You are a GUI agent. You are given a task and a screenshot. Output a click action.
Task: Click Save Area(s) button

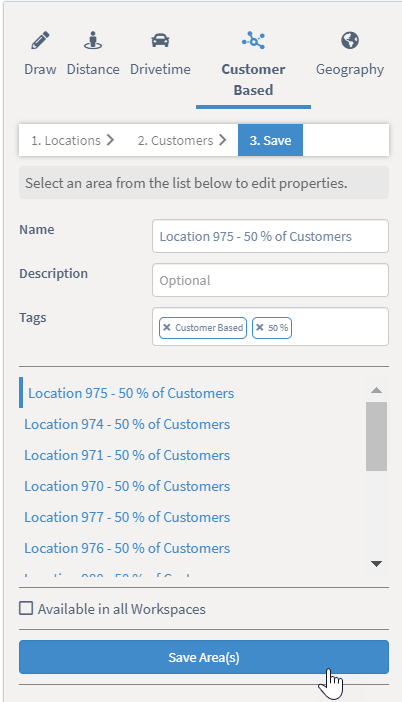tap(204, 657)
